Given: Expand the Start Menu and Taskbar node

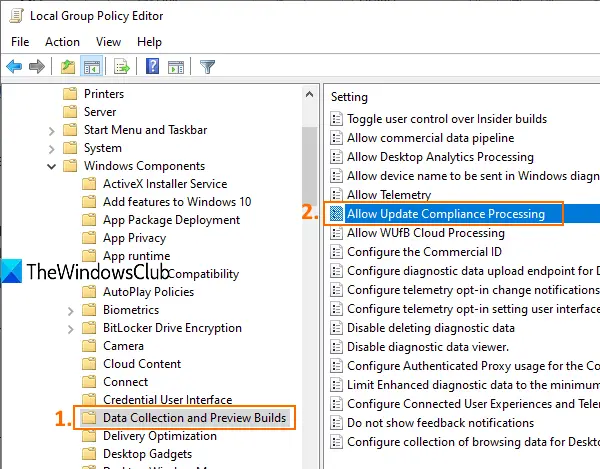Looking at the screenshot, I should (x=52, y=131).
